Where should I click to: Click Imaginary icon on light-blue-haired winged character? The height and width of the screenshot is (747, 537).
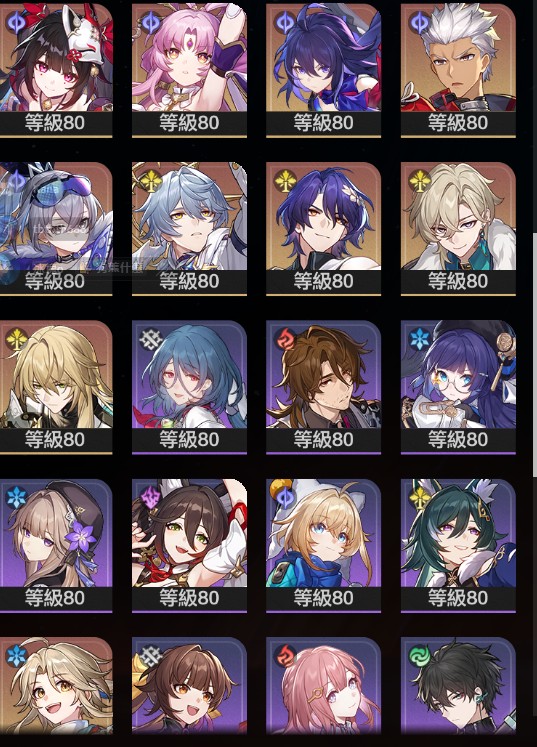point(151,181)
